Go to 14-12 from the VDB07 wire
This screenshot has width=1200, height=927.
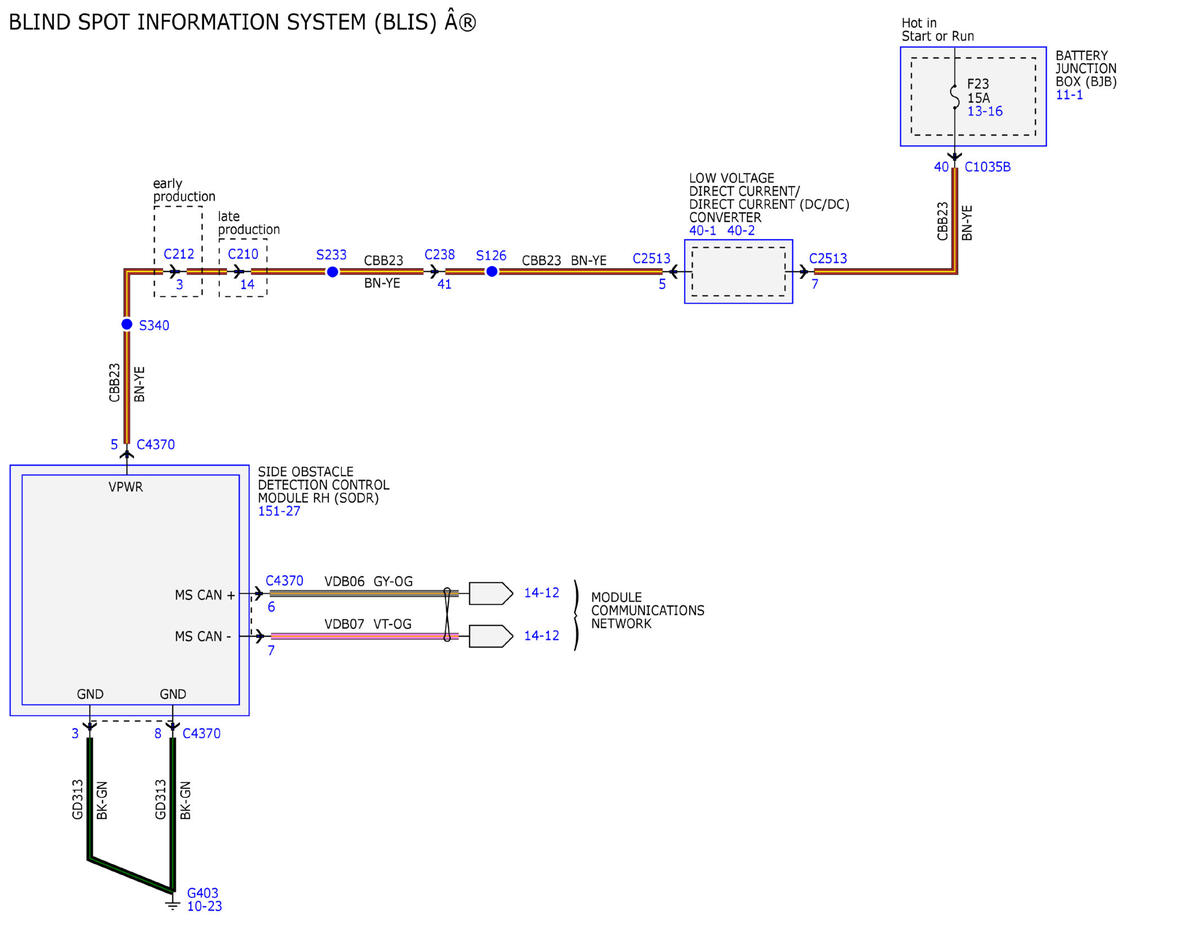tap(541, 635)
